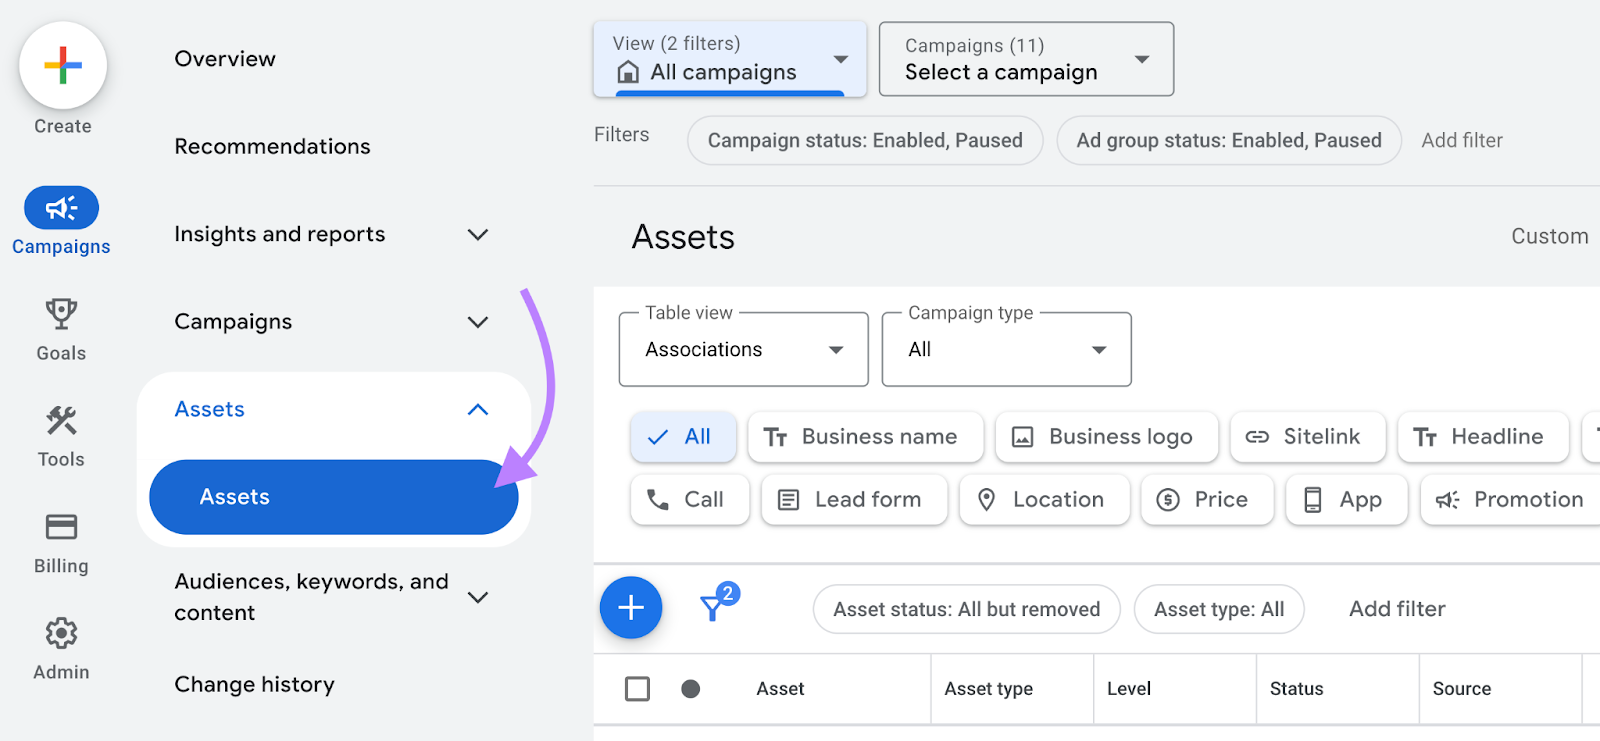Click Add filter next to Ad group status
The image size is (1600, 741).
tap(1462, 141)
